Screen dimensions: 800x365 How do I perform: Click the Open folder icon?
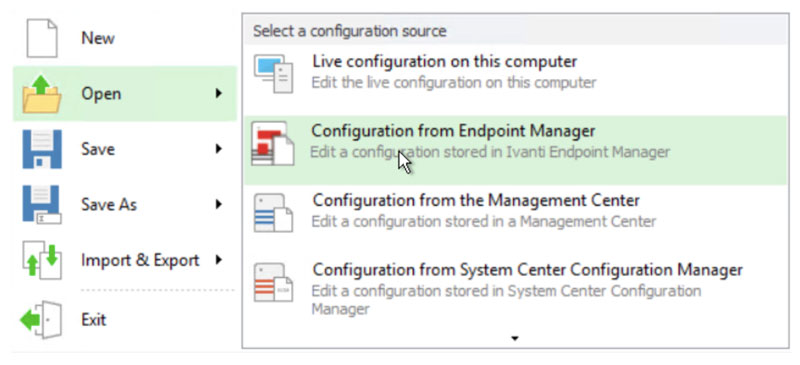pos(42,93)
